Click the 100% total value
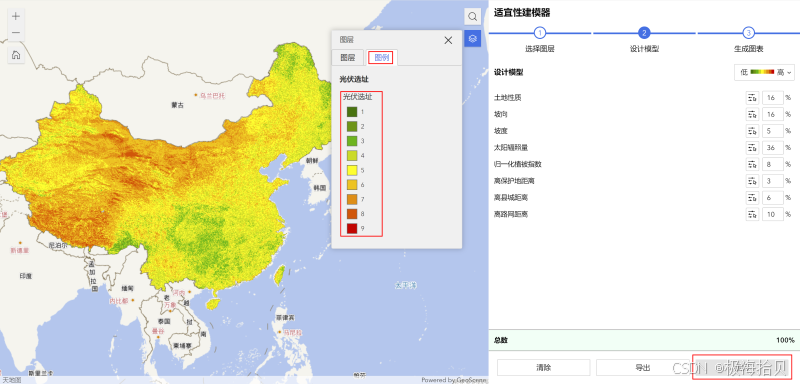 tap(786, 340)
